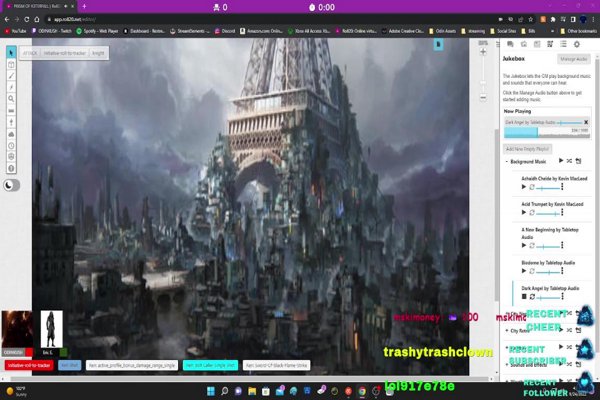The width and height of the screenshot is (600, 400).
Task: Open the Art Library tab in sidebar
Action: click(523, 44)
